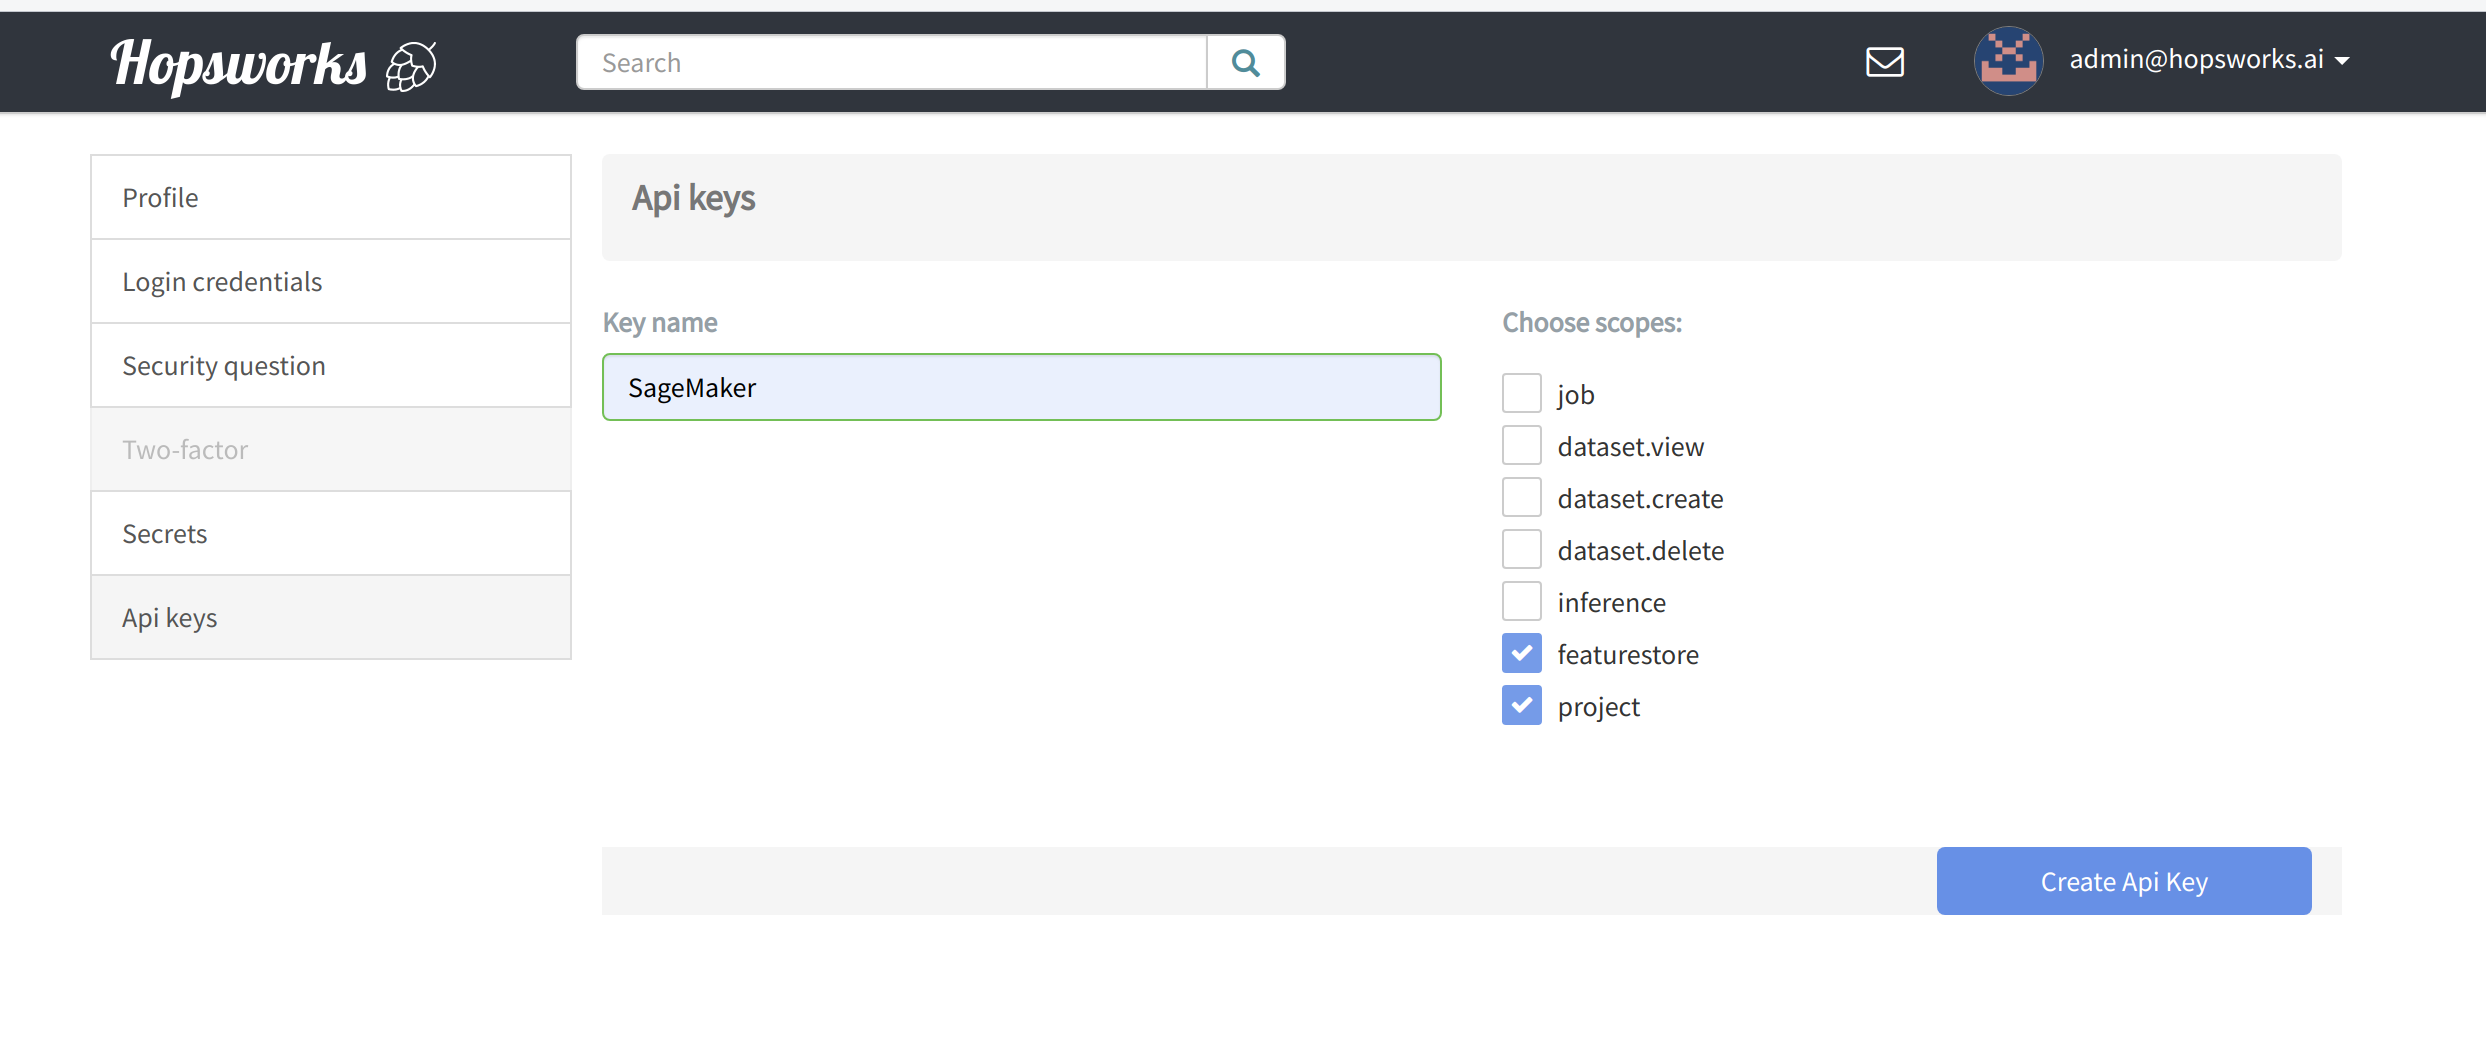The width and height of the screenshot is (2486, 1048).
Task: Enable the dataset.delete scope
Action: click(1521, 550)
